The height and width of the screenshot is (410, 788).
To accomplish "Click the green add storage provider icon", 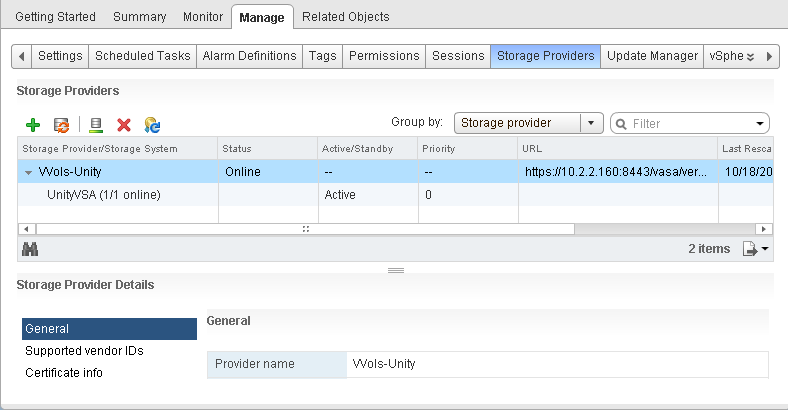I will pyautogui.click(x=33, y=124).
